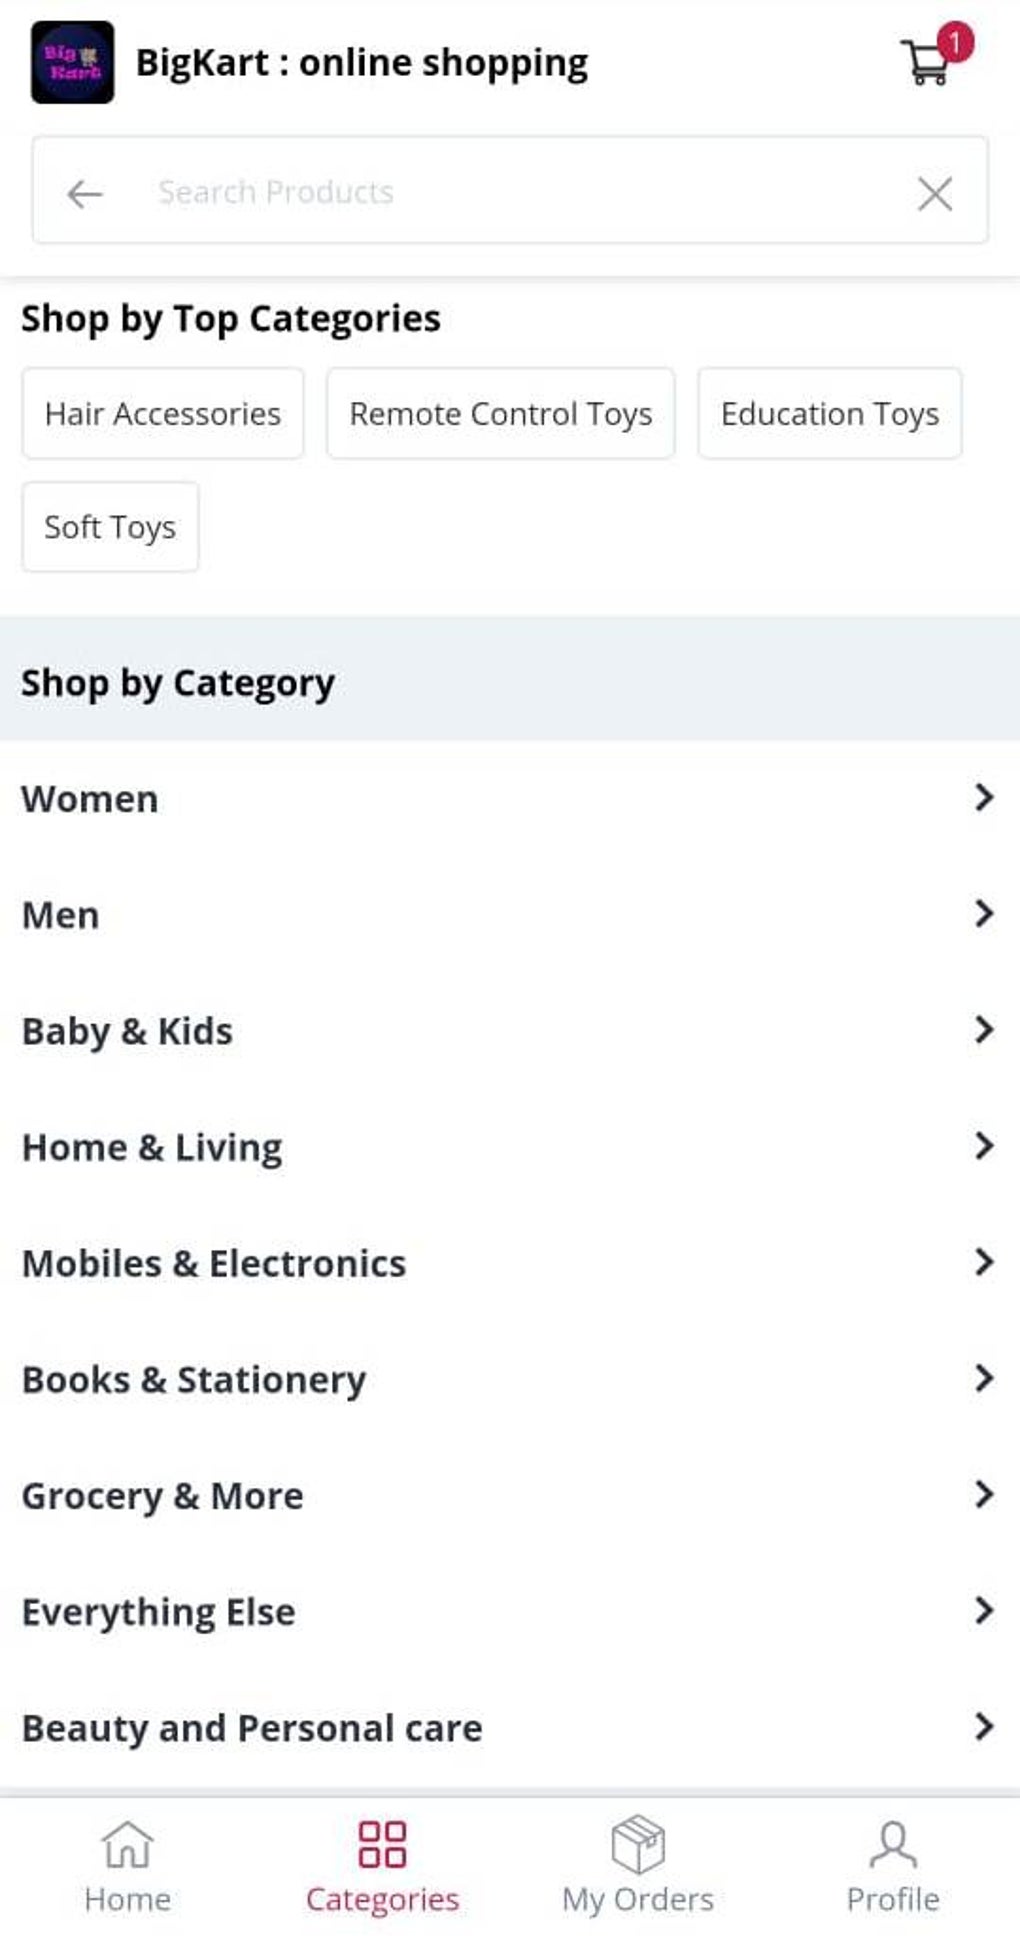Type in the Search Products field
The height and width of the screenshot is (1936, 1020).
click(x=500, y=192)
